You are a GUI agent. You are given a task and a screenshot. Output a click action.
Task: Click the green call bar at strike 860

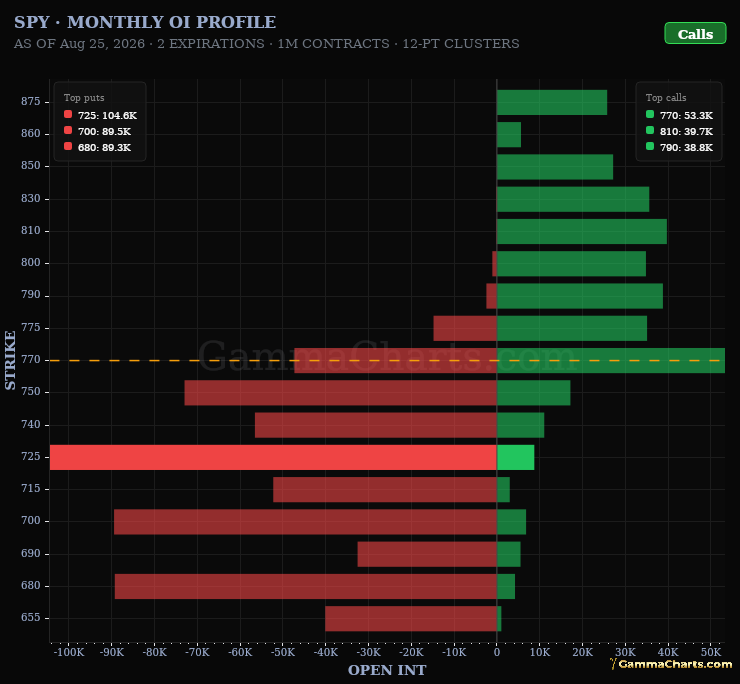pos(509,135)
